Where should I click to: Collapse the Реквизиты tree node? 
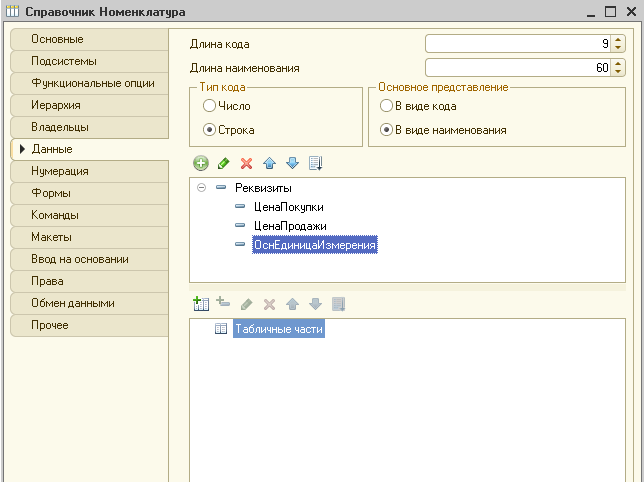point(201,188)
